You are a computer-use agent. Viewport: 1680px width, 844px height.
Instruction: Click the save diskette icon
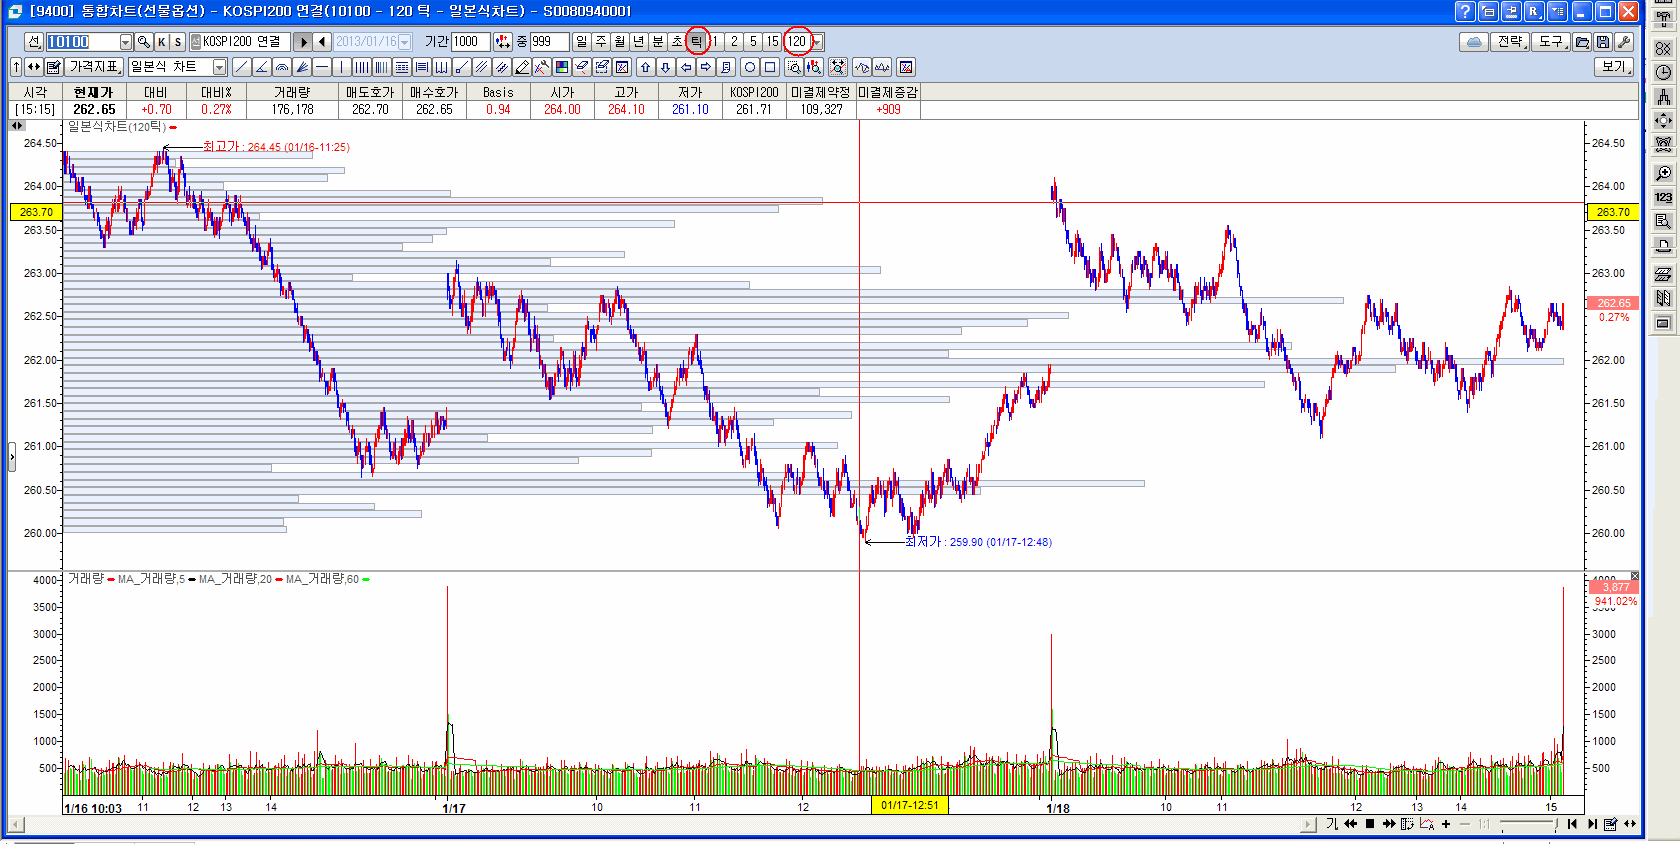[1603, 42]
